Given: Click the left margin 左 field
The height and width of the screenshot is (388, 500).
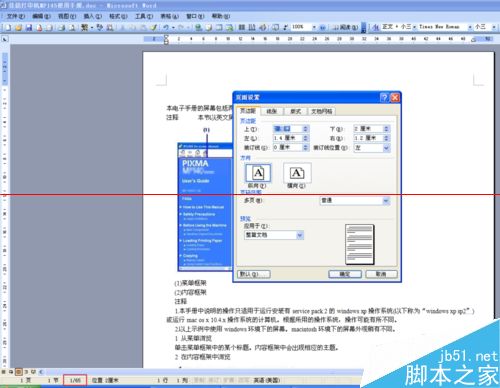Looking at the screenshot, I should pyautogui.click(x=287, y=138).
